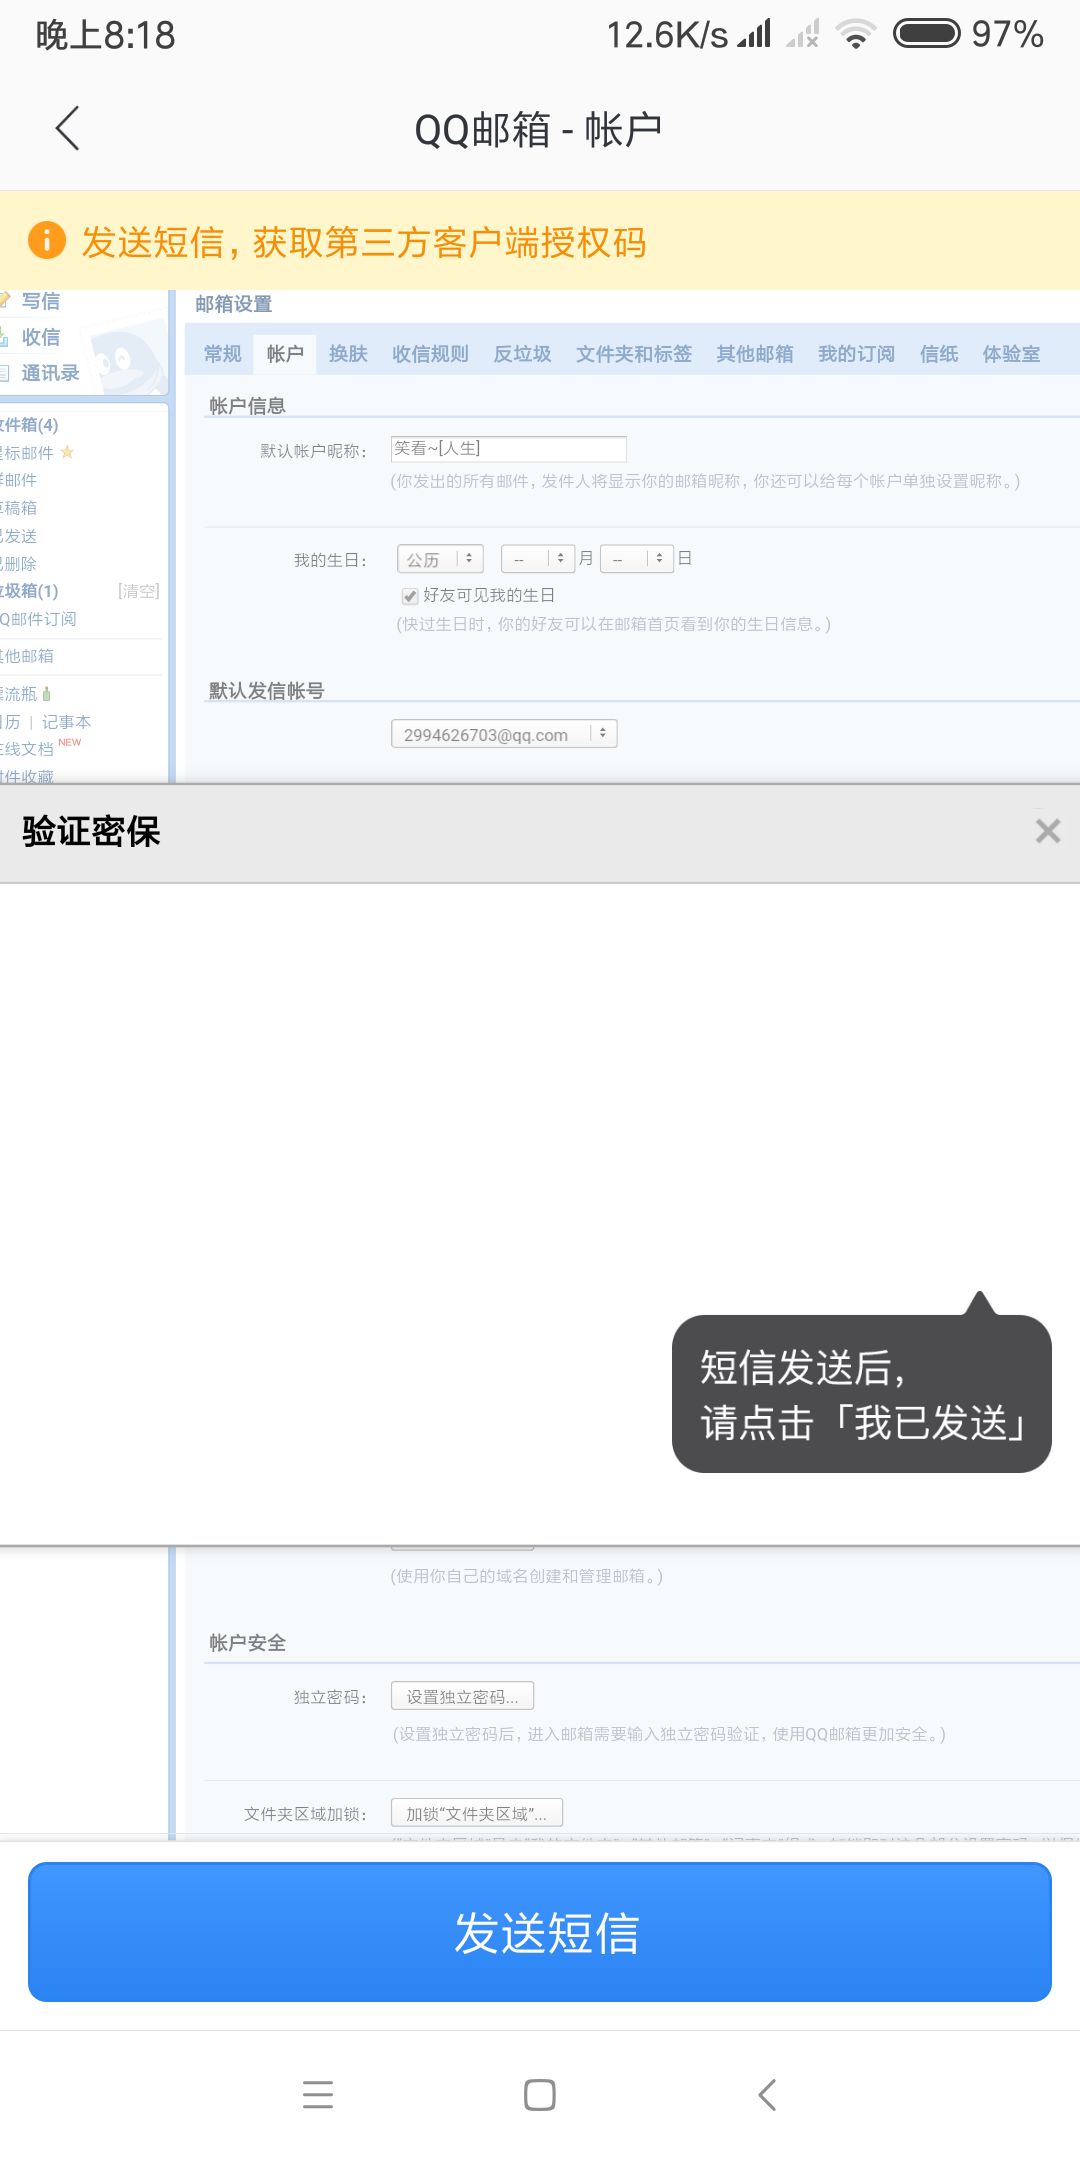The width and height of the screenshot is (1080, 2160).
Task: Click the 星标邮件 folder
Action: (27, 453)
